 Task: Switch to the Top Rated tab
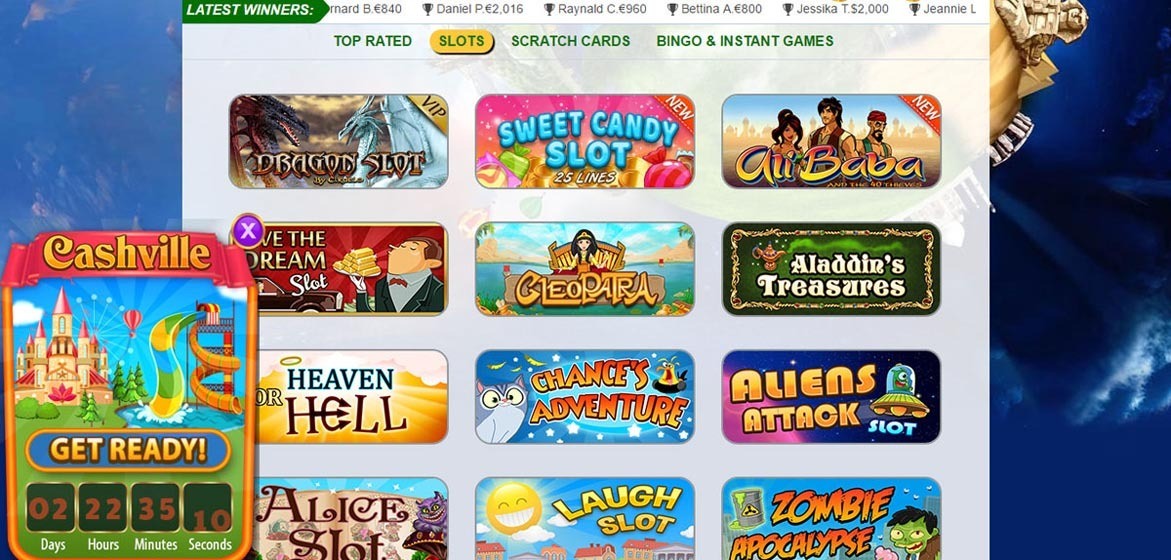point(373,41)
